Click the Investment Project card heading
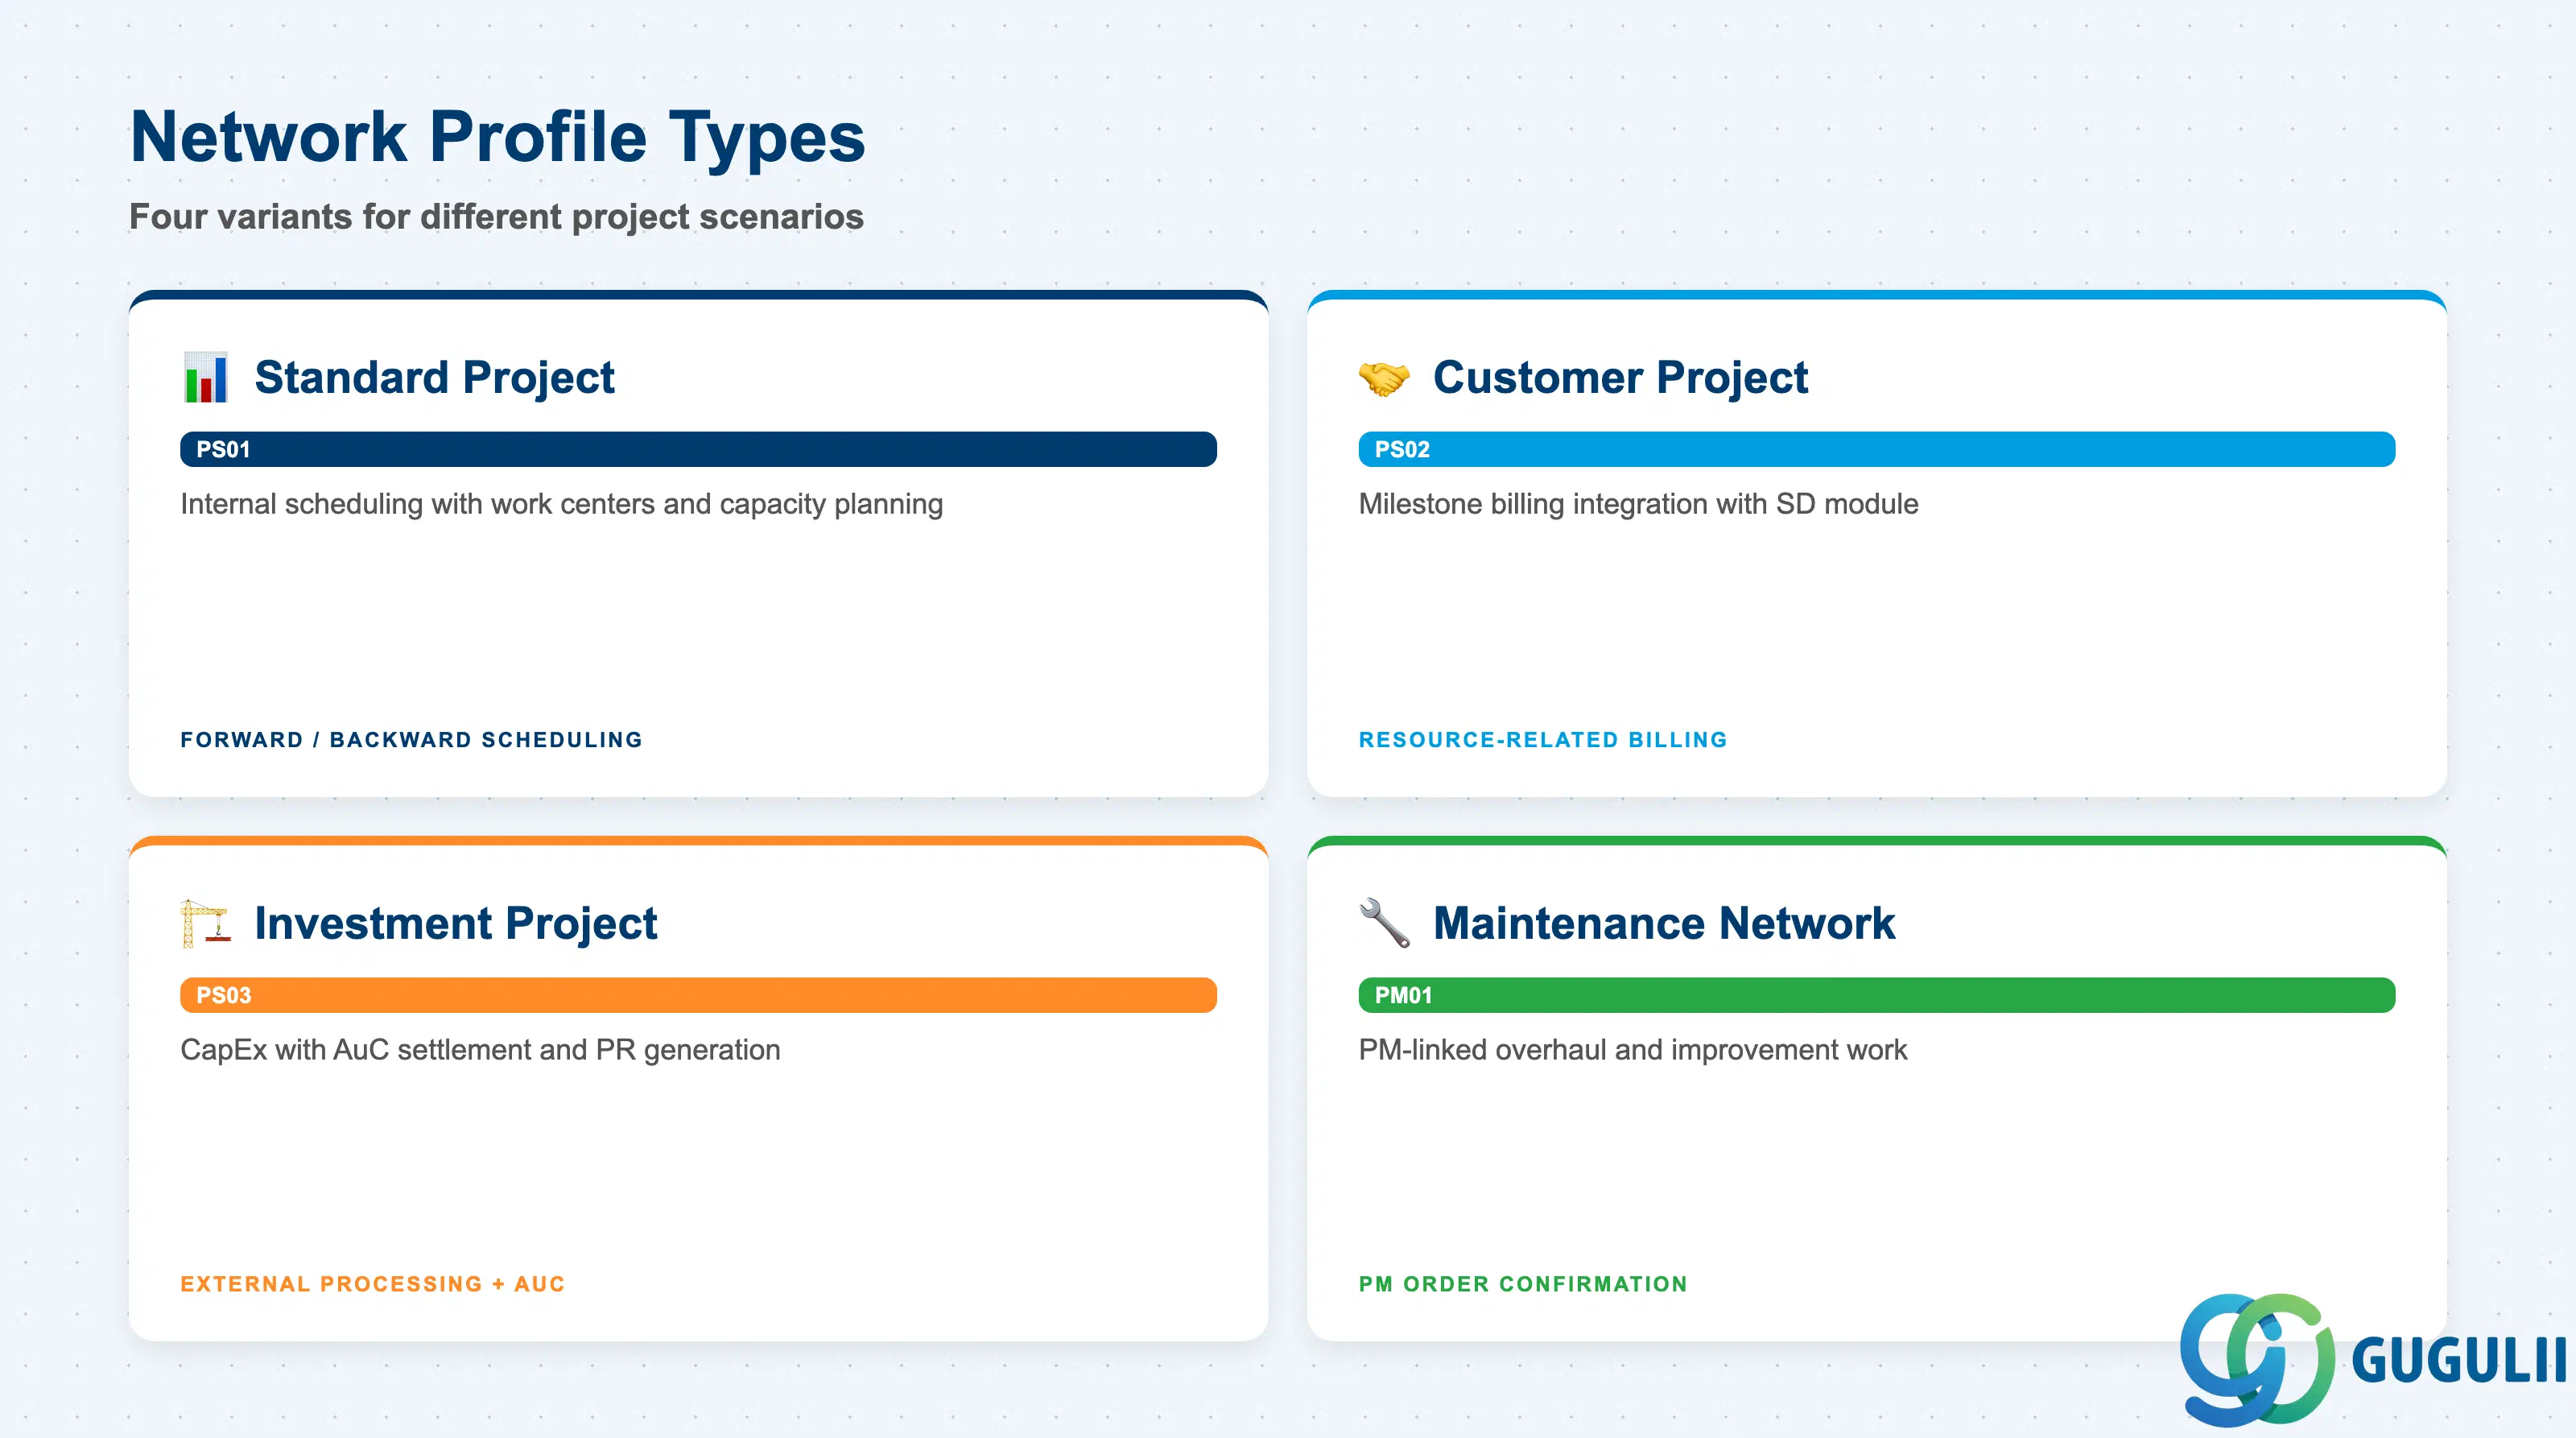Screen dimensions: 2576x1438 coord(456,923)
